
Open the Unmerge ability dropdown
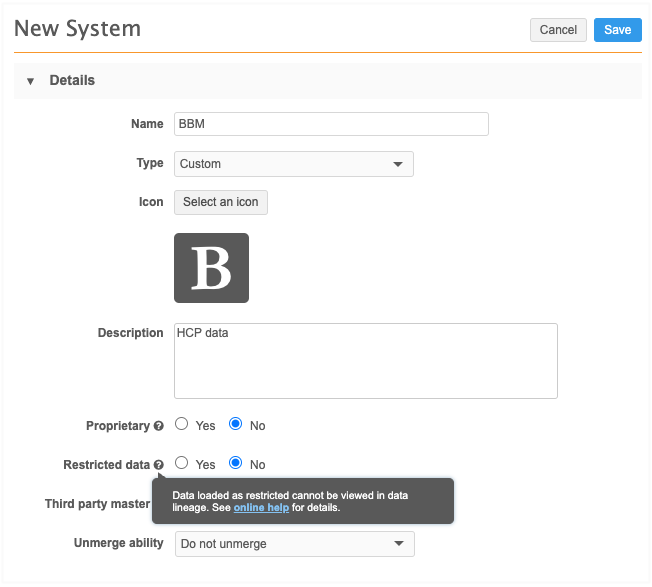(293, 544)
